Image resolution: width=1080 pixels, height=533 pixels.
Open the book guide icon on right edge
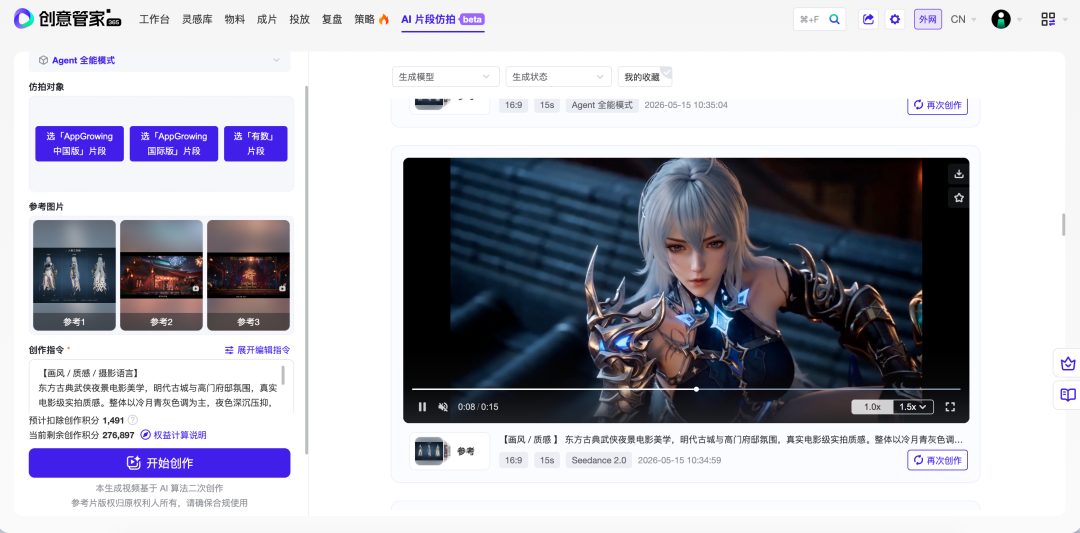[x=1068, y=395]
